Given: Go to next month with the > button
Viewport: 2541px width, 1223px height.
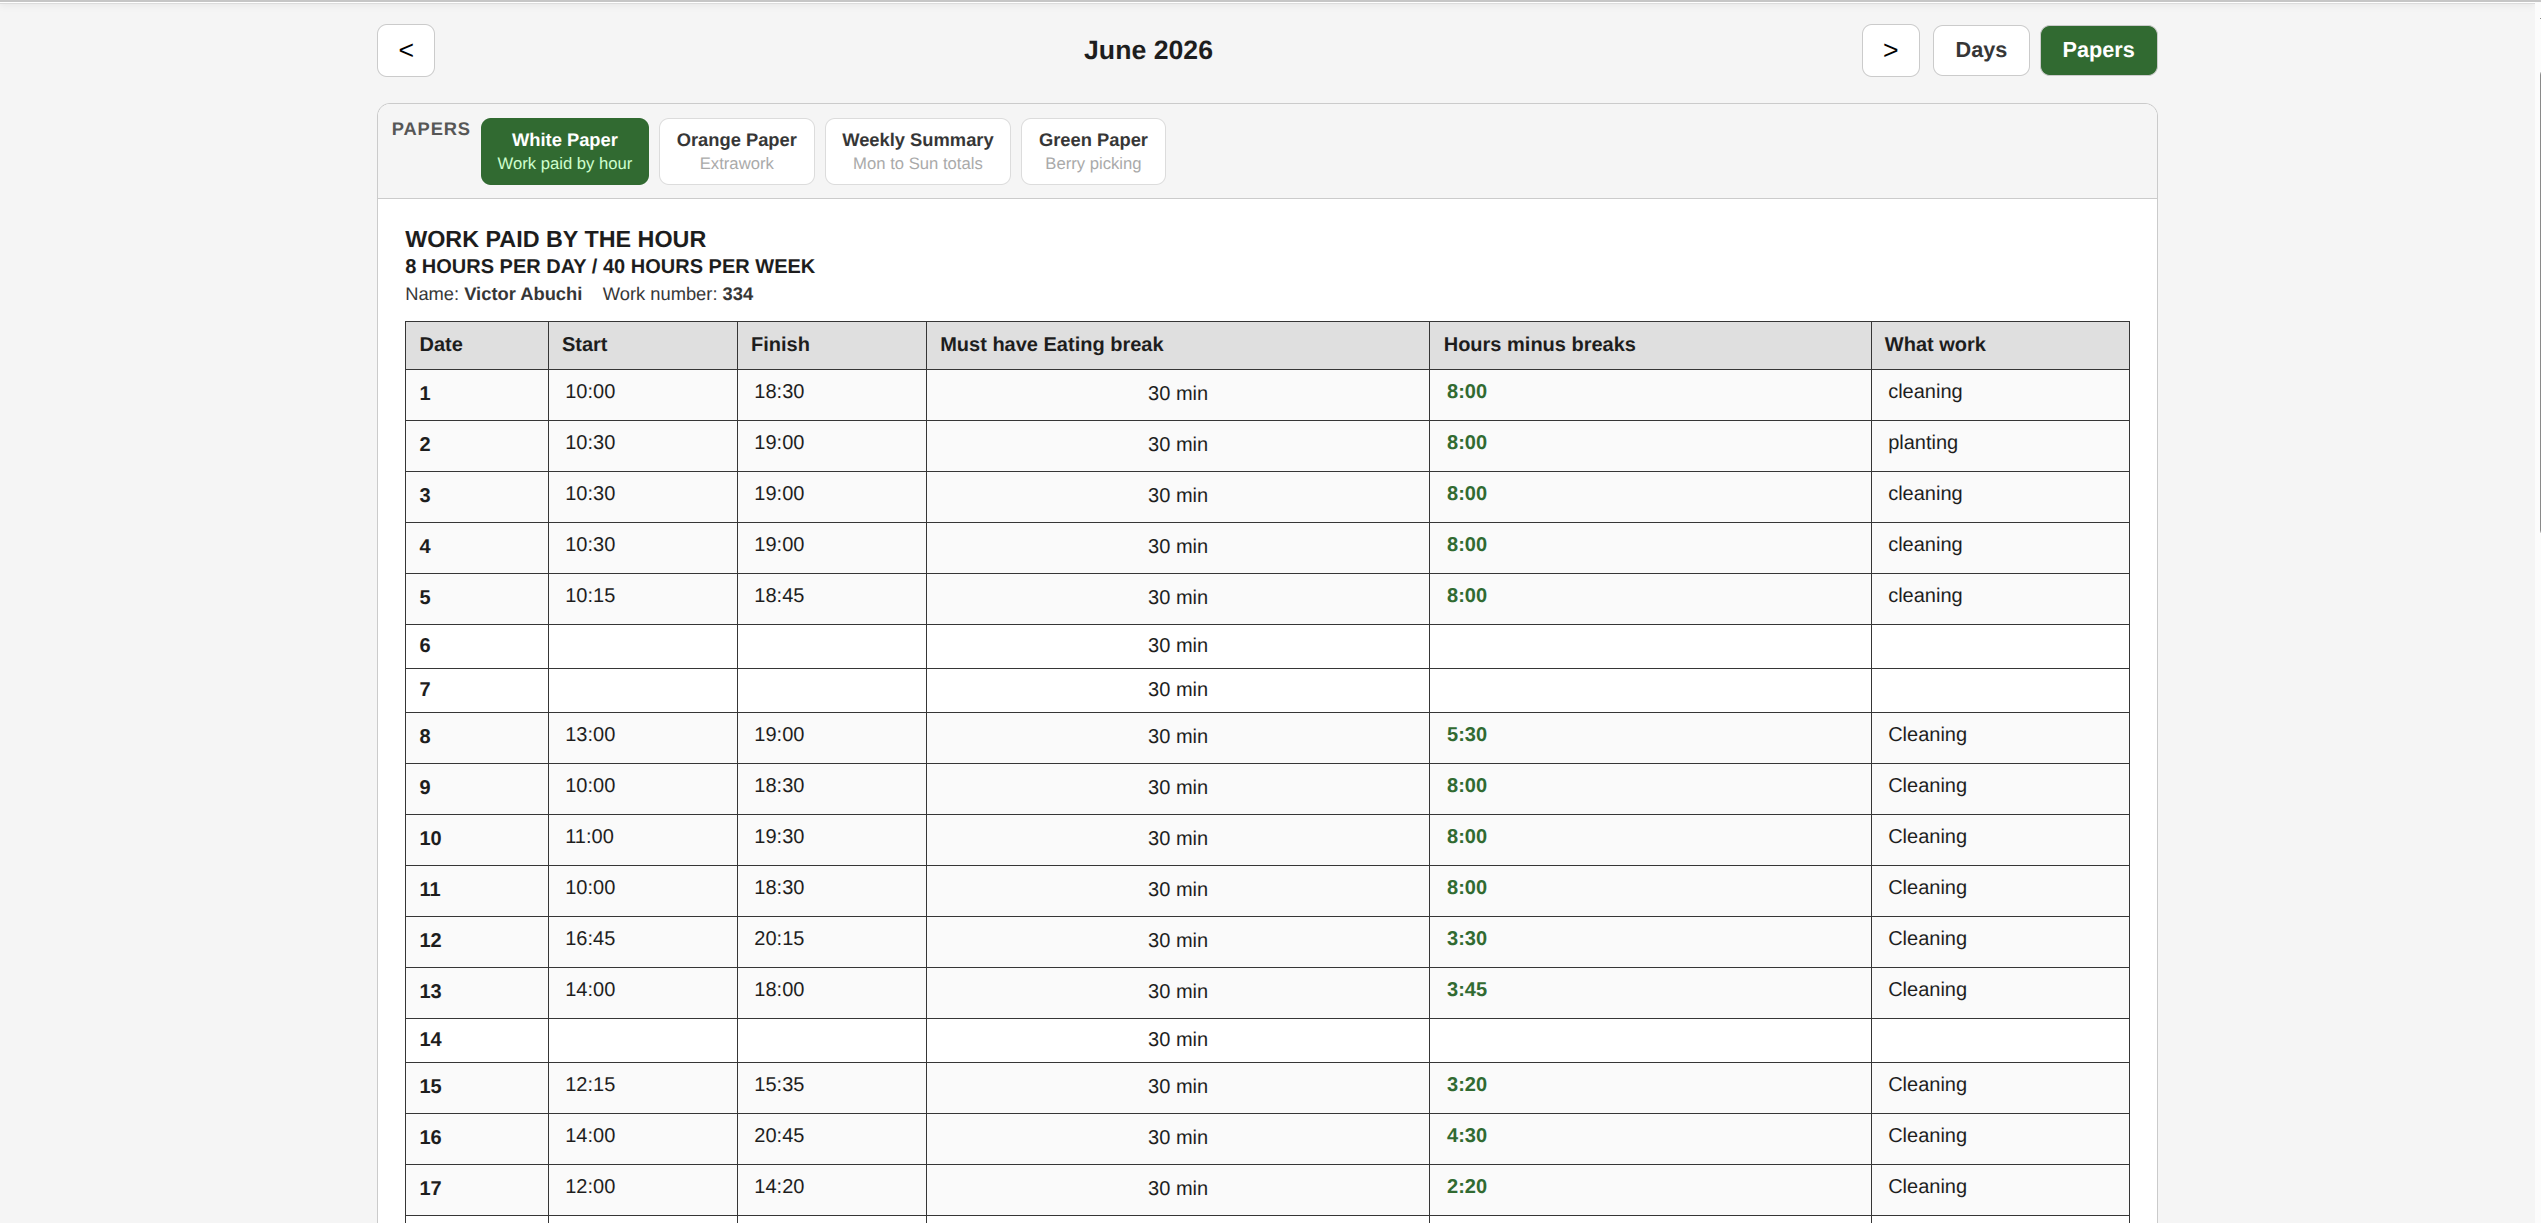Looking at the screenshot, I should tap(1890, 50).
